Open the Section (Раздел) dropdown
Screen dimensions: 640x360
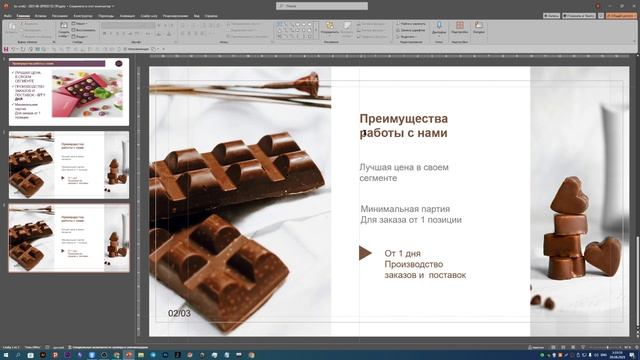pyautogui.click(x=80, y=36)
